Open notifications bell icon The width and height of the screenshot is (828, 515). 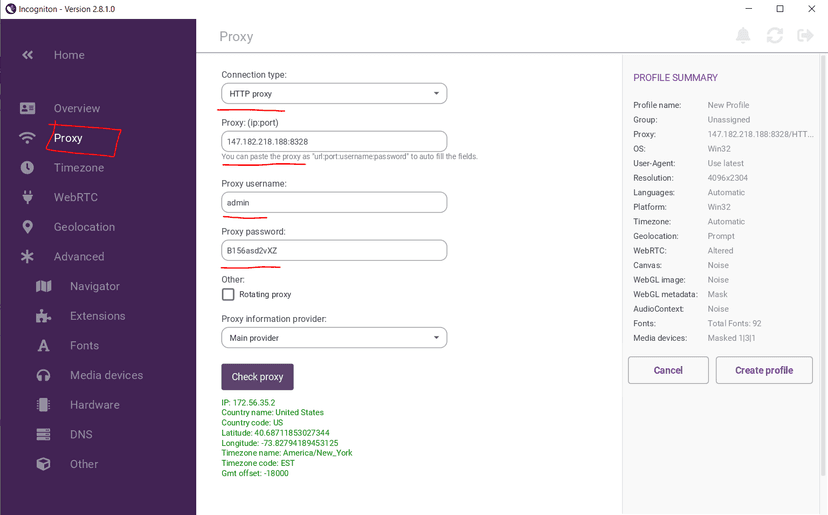pyautogui.click(x=743, y=36)
